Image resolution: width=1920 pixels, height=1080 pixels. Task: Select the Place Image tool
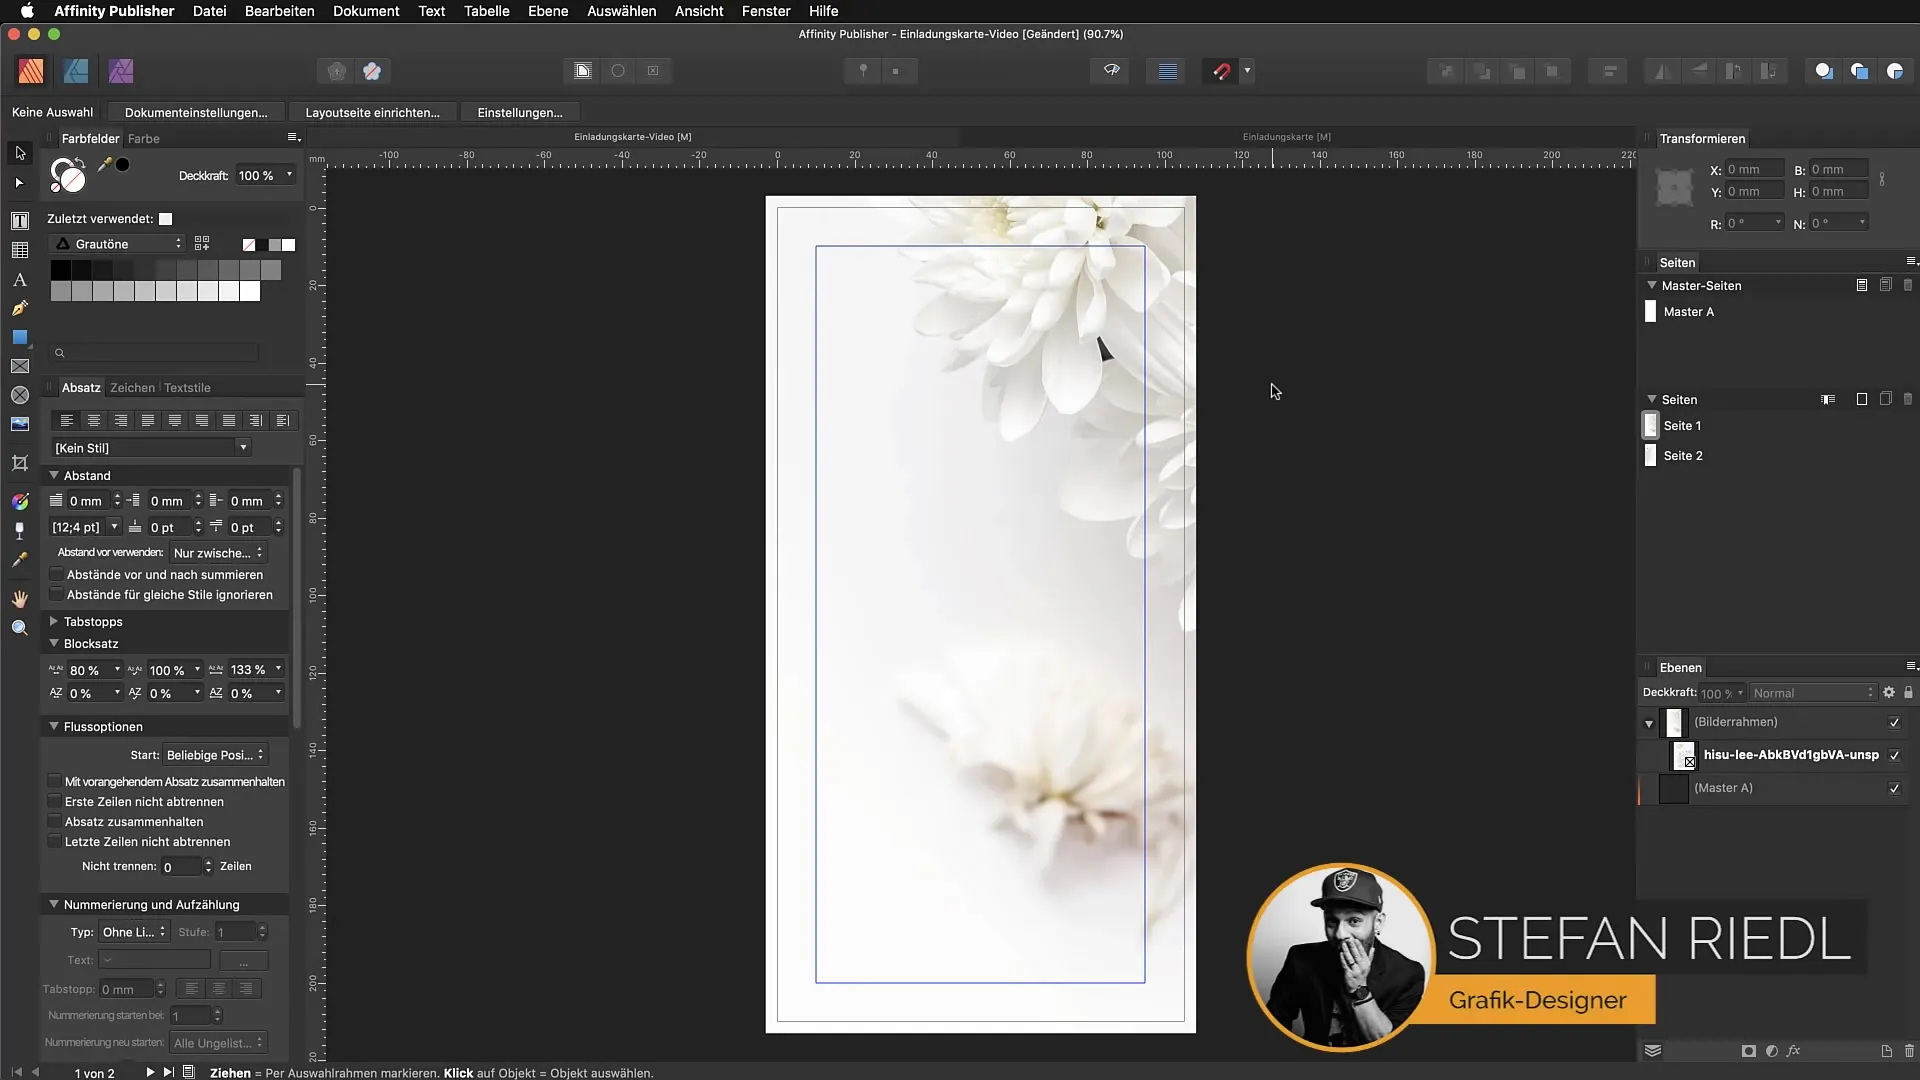point(20,425)
